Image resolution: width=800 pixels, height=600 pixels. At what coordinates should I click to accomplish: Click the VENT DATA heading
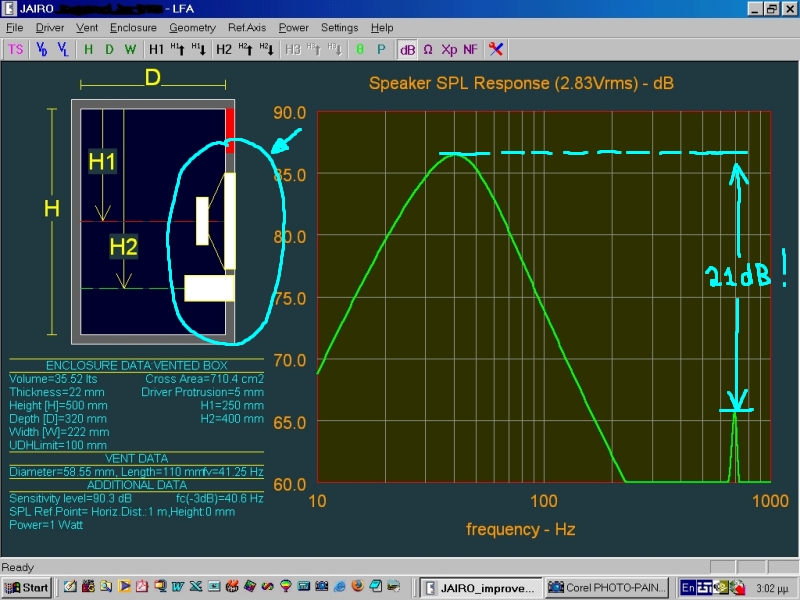point(136,458)
